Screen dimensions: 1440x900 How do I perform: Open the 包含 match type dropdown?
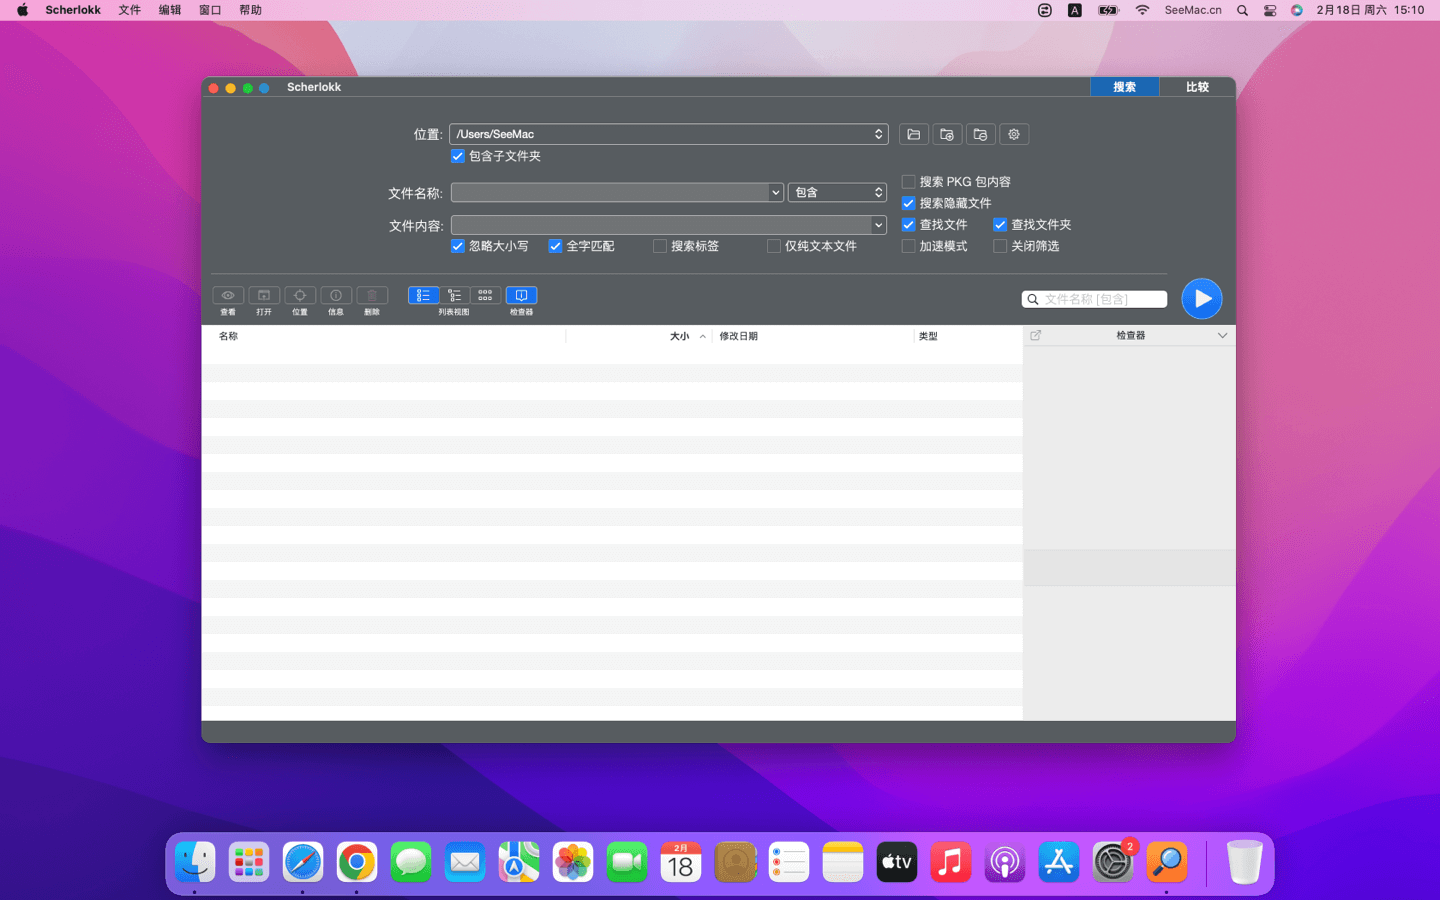click(x=837, y=192)
